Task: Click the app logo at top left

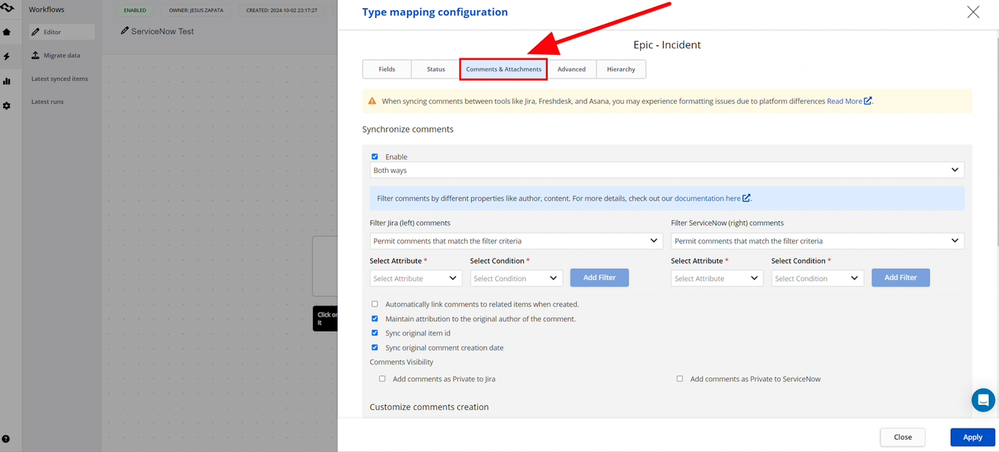Action: pos(6,8)
